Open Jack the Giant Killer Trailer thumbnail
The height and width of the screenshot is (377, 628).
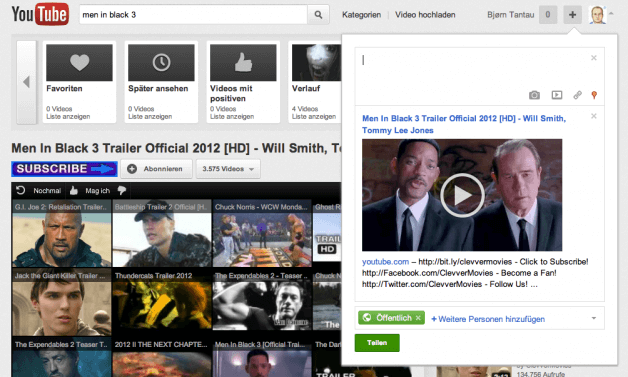pyautogui.click(x=62, y=303)
